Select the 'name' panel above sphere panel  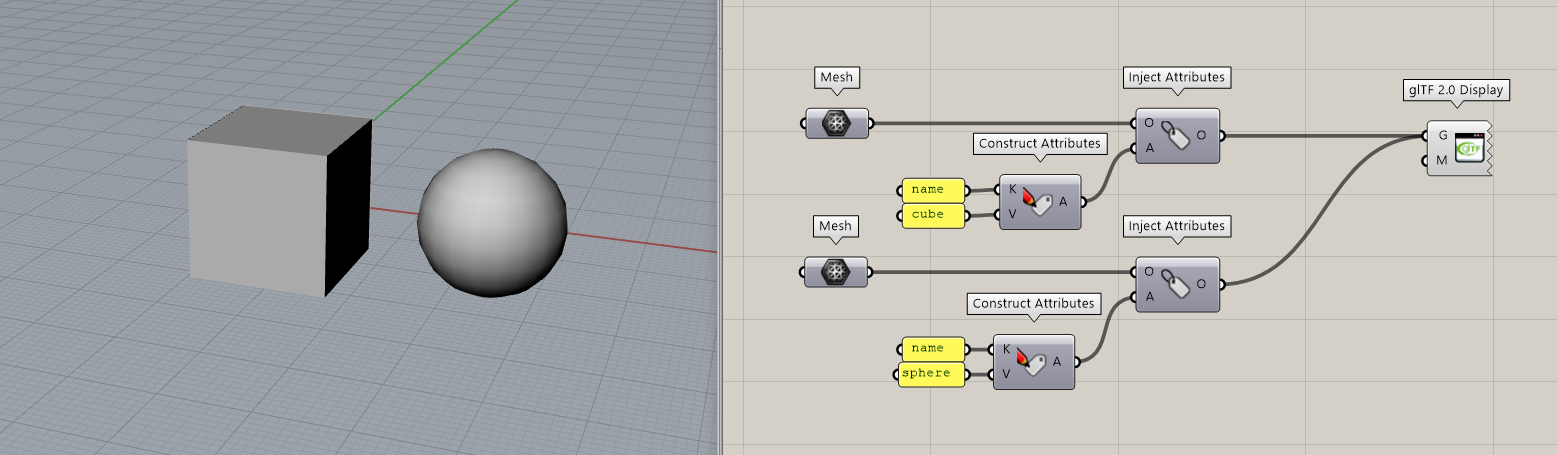click(932, 349)
